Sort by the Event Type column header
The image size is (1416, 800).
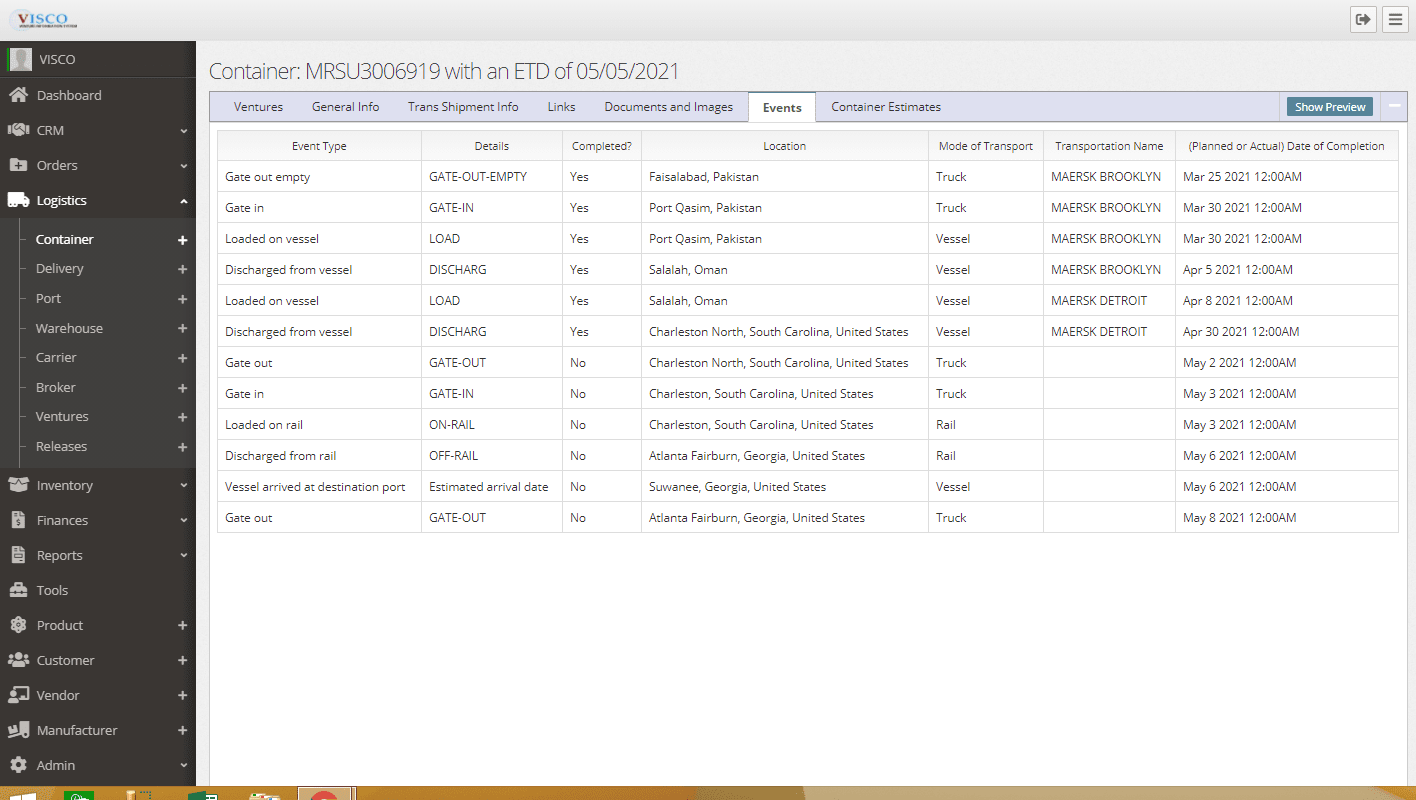tap(319, 146)
